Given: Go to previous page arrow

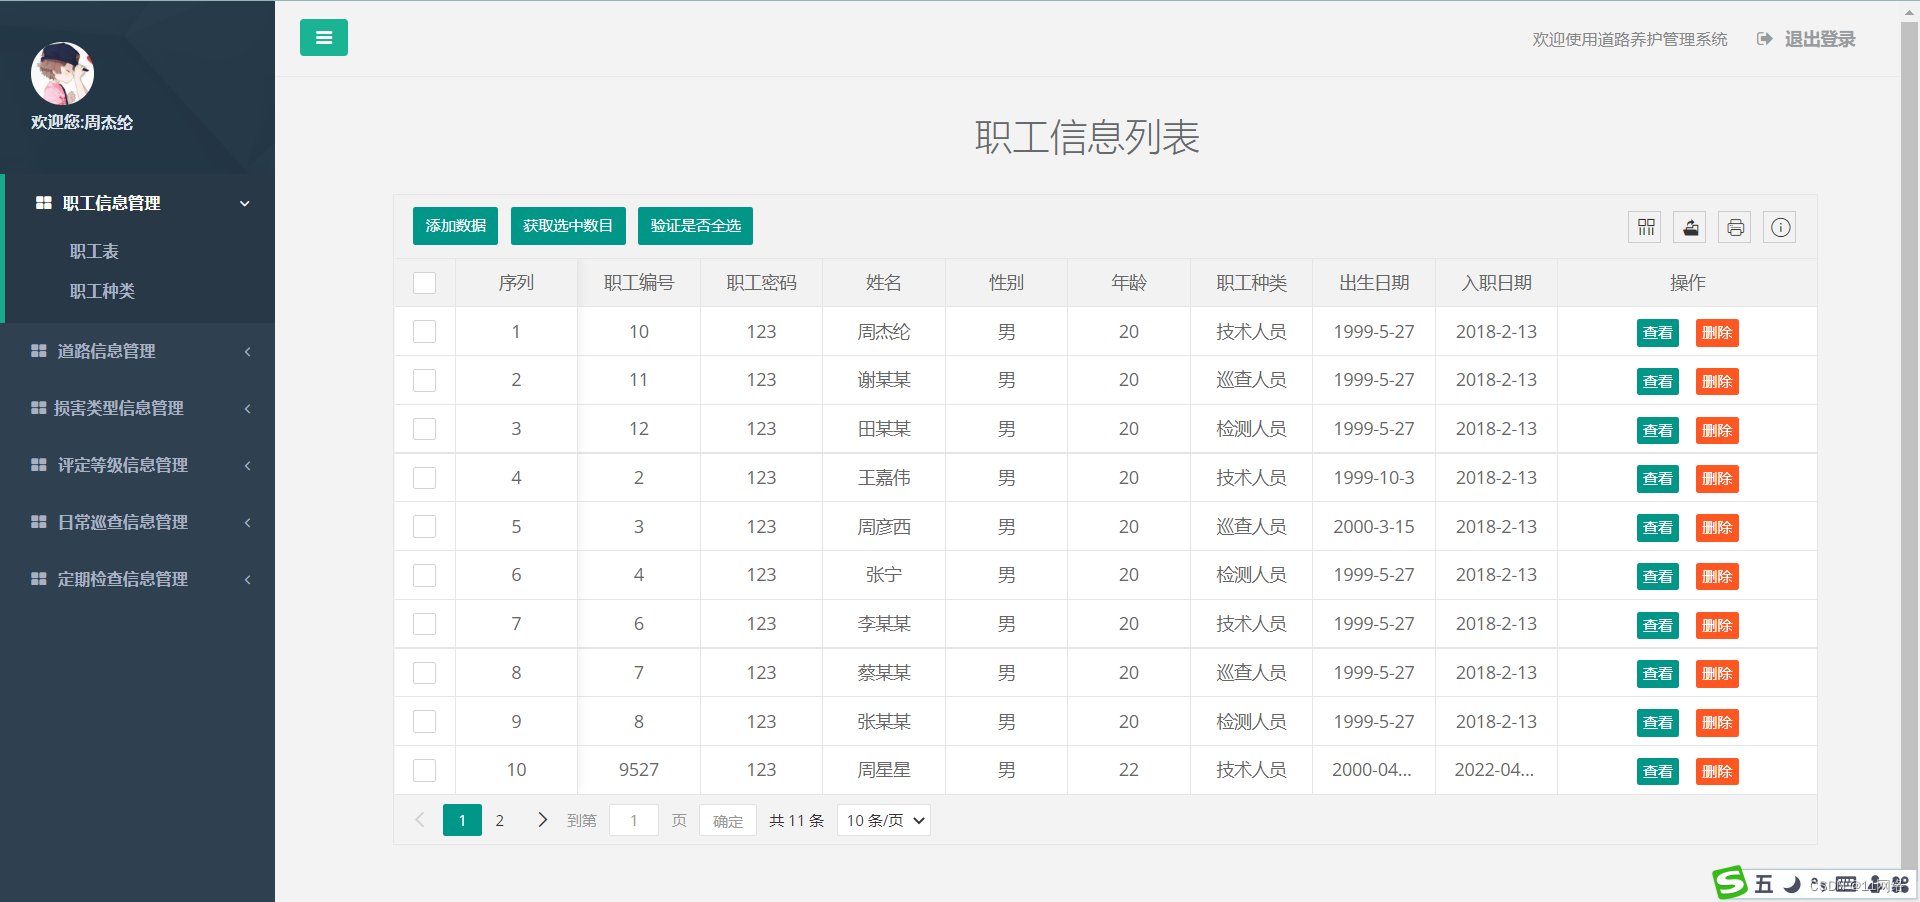Looking at the screenshot, I should pyautogui.click(x=420, y=820).
